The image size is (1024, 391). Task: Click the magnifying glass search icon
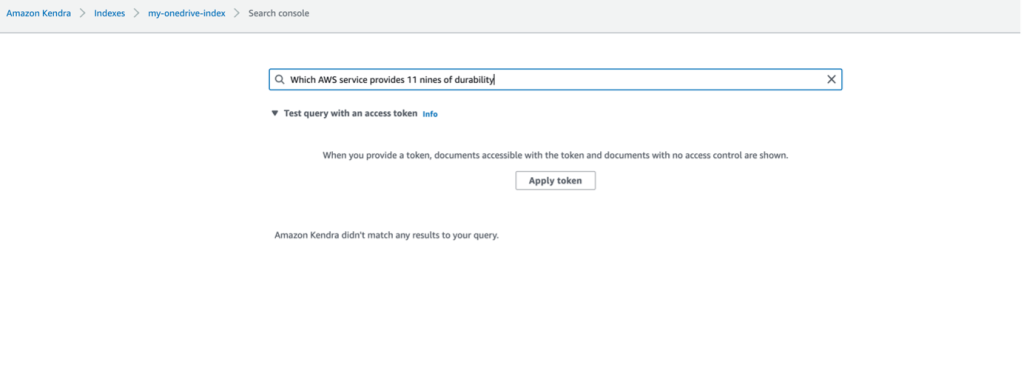point(279,80)
